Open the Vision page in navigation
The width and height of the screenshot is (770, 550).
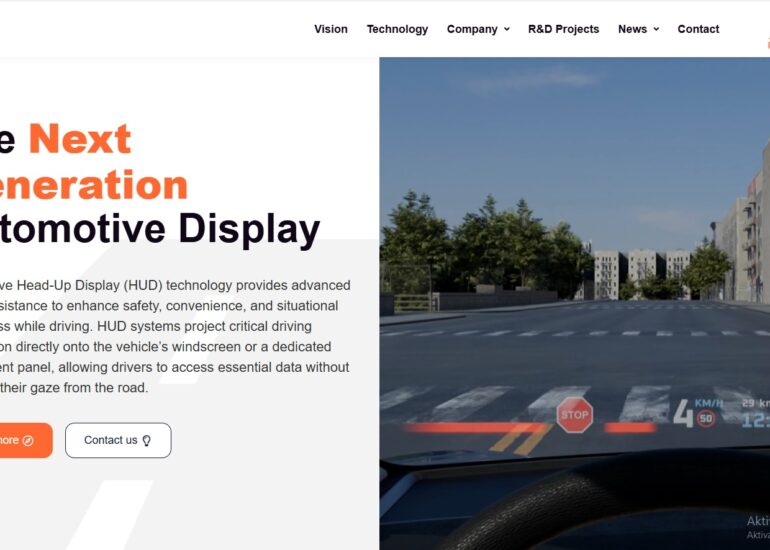click(x=331, y=29)
